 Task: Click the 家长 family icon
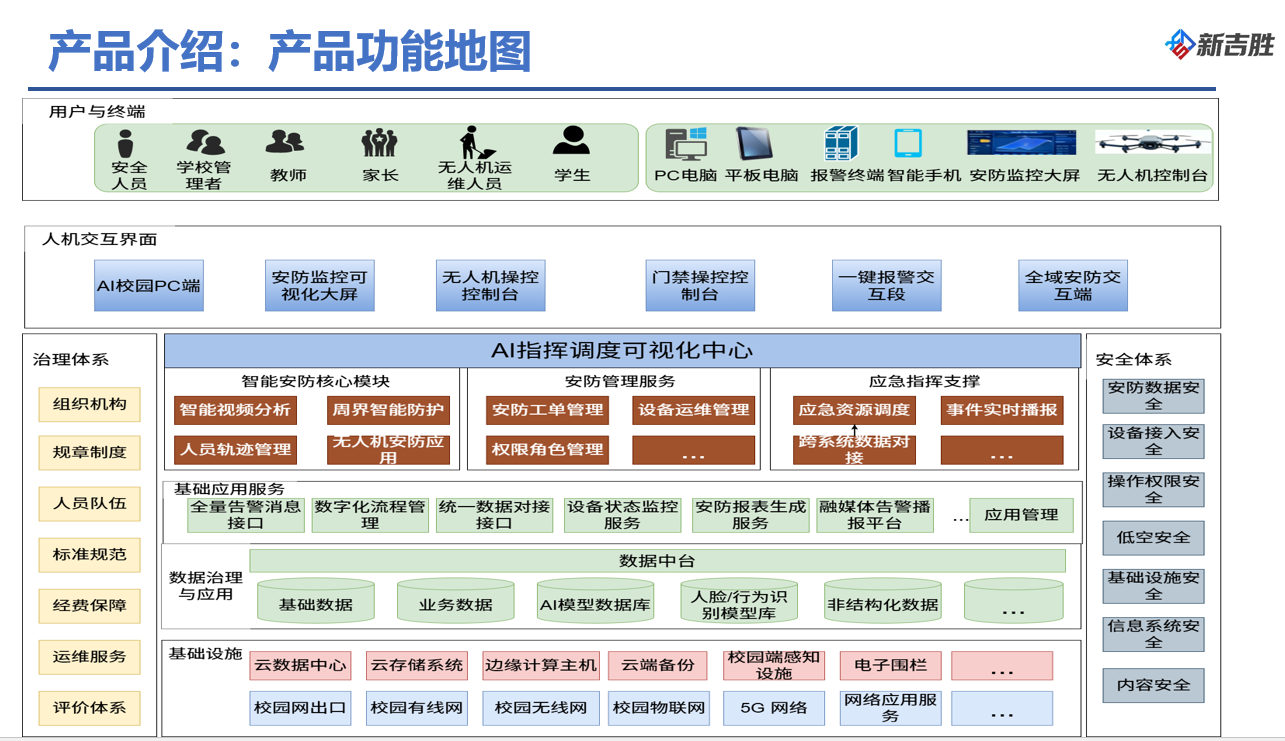379,143
